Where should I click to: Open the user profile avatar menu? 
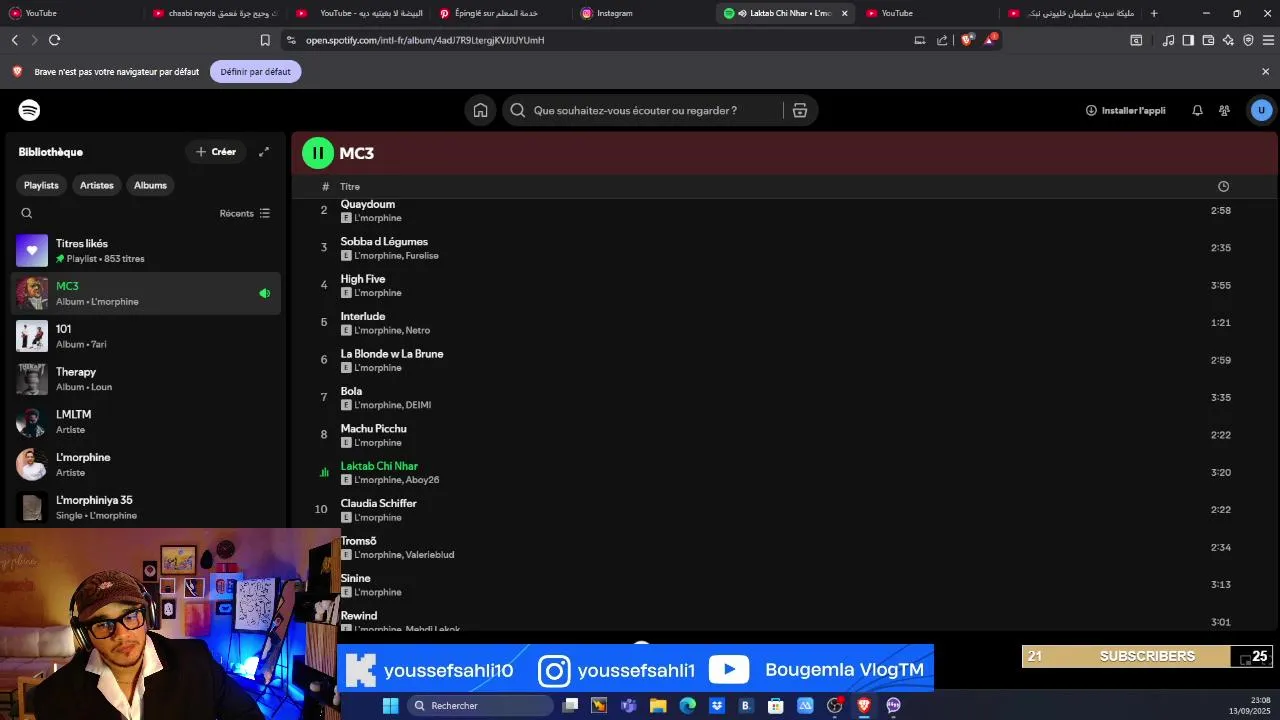1261,110
